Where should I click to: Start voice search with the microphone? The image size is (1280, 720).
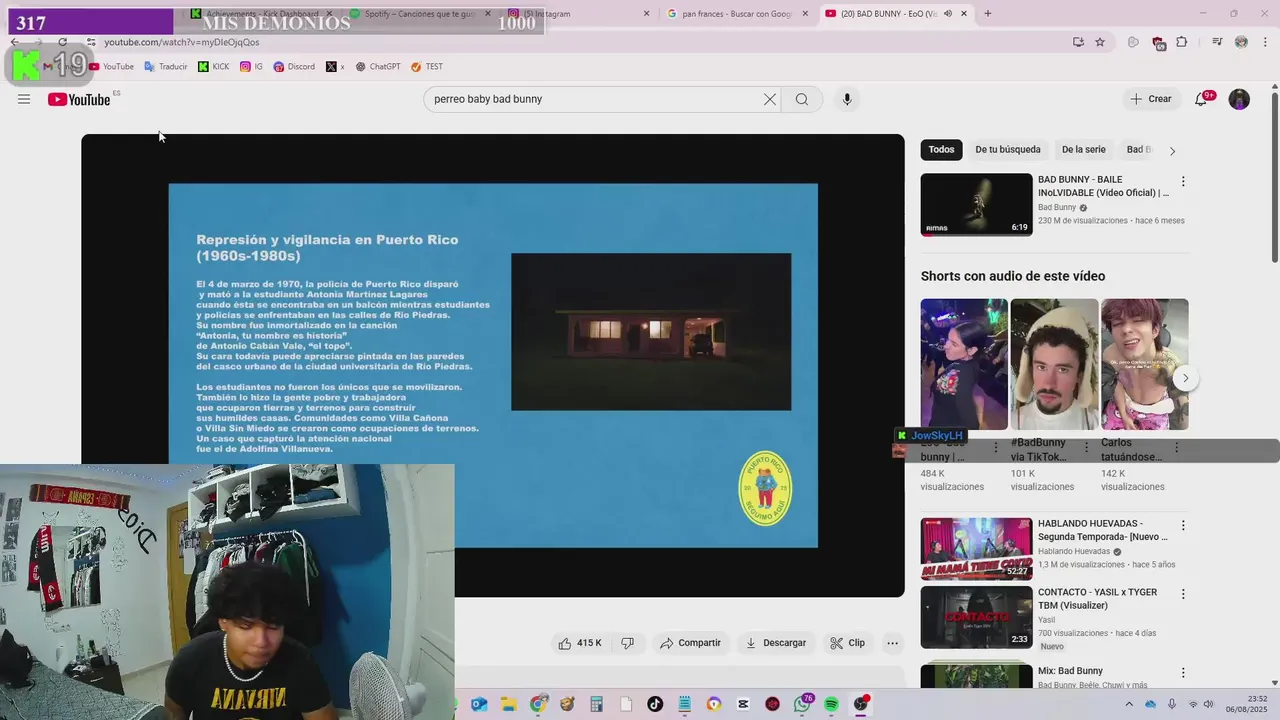tap(847, 99)
